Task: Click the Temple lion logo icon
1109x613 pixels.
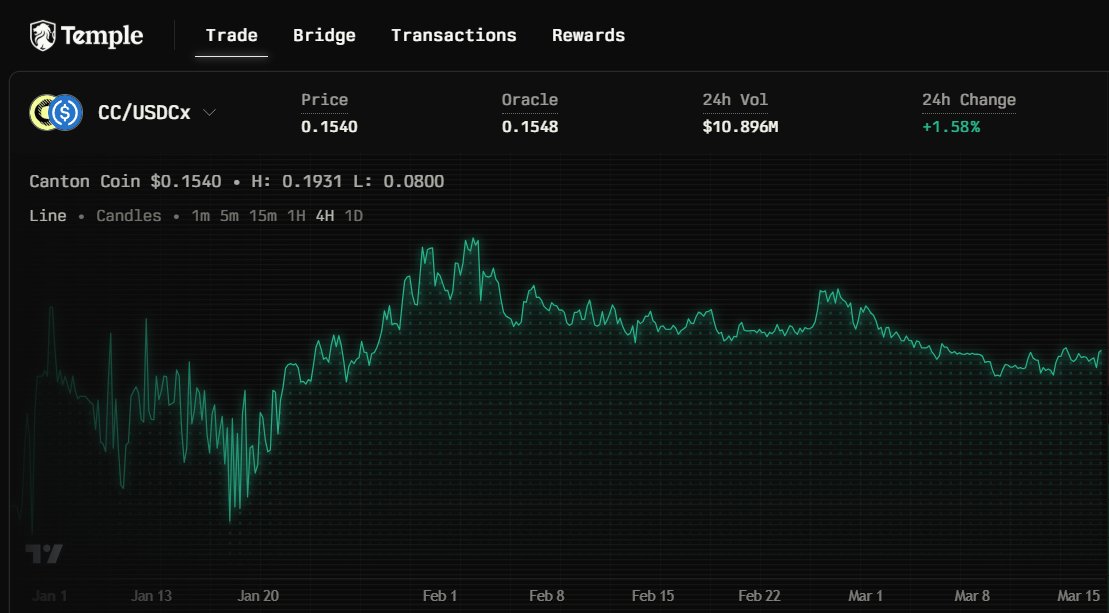Action: pyautogui.click(x=42, y=35)
